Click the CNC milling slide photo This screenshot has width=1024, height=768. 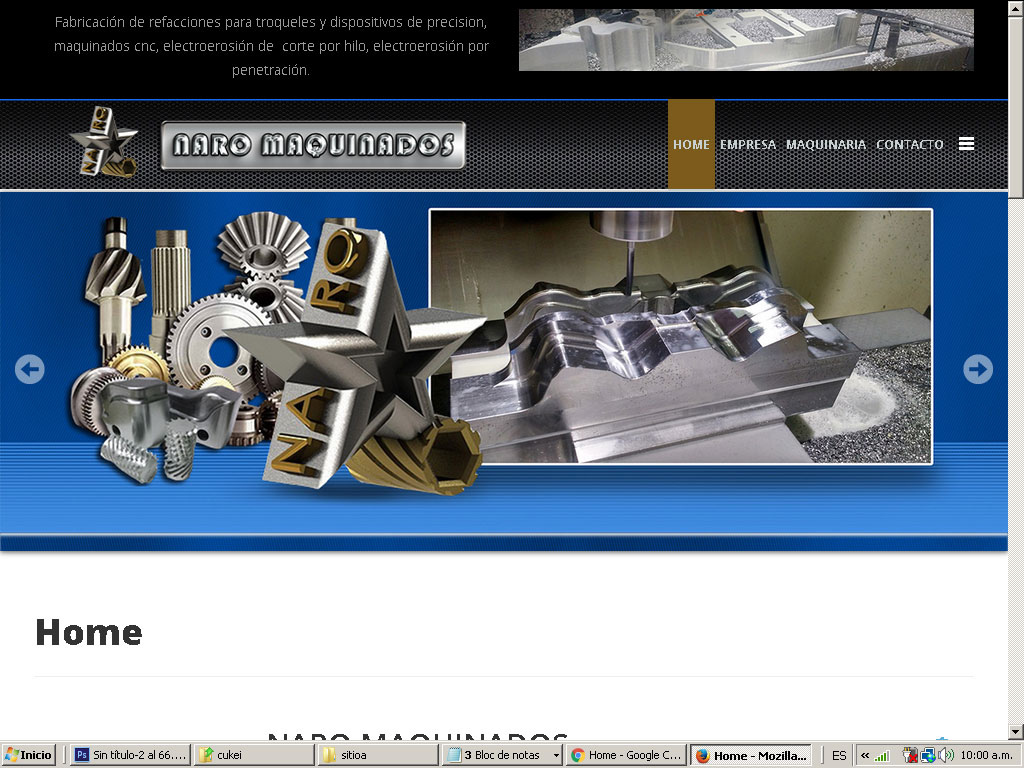(680, 336)
